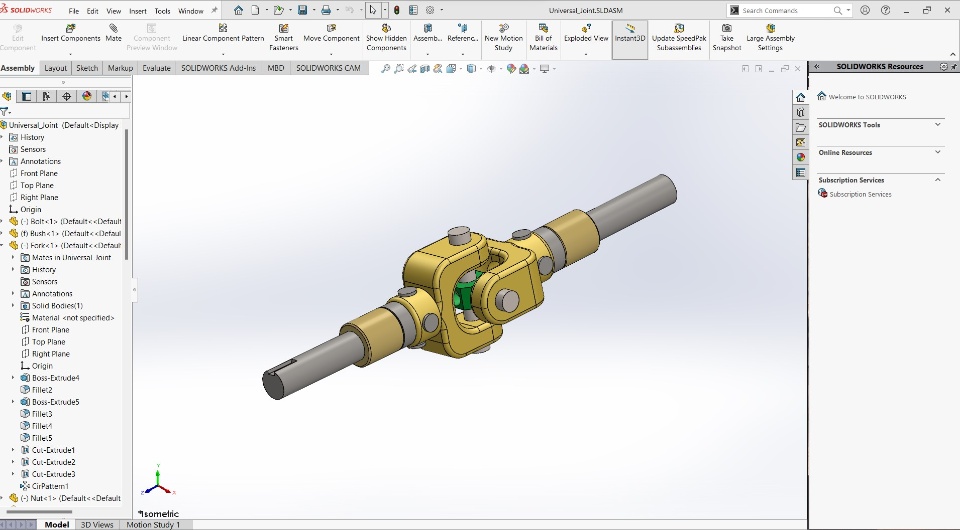Open Design Library icon in task pane

pos(800,112)
